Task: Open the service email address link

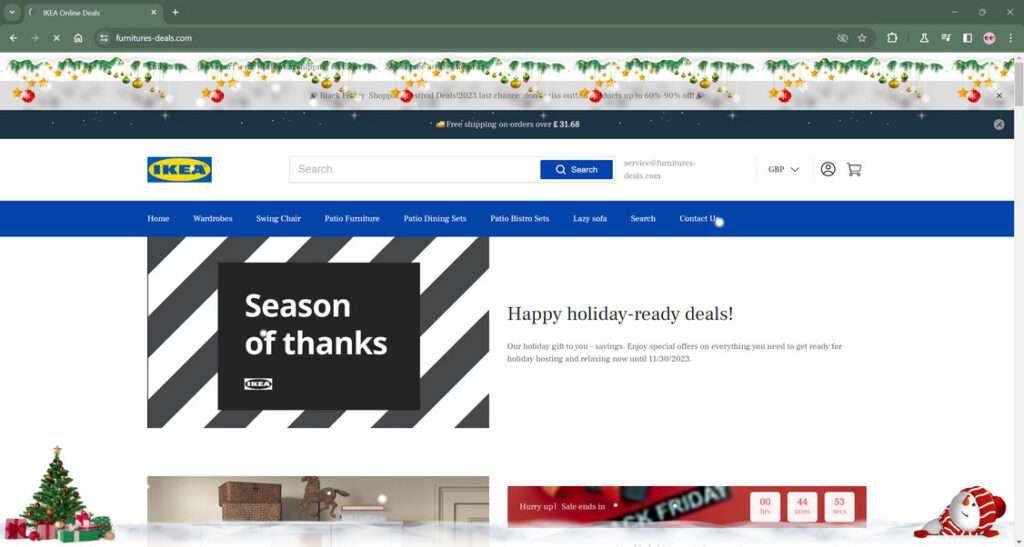Action: [660, 169]
